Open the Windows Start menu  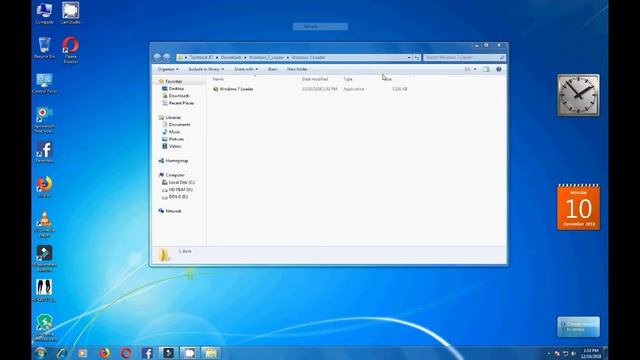[40, 353]
